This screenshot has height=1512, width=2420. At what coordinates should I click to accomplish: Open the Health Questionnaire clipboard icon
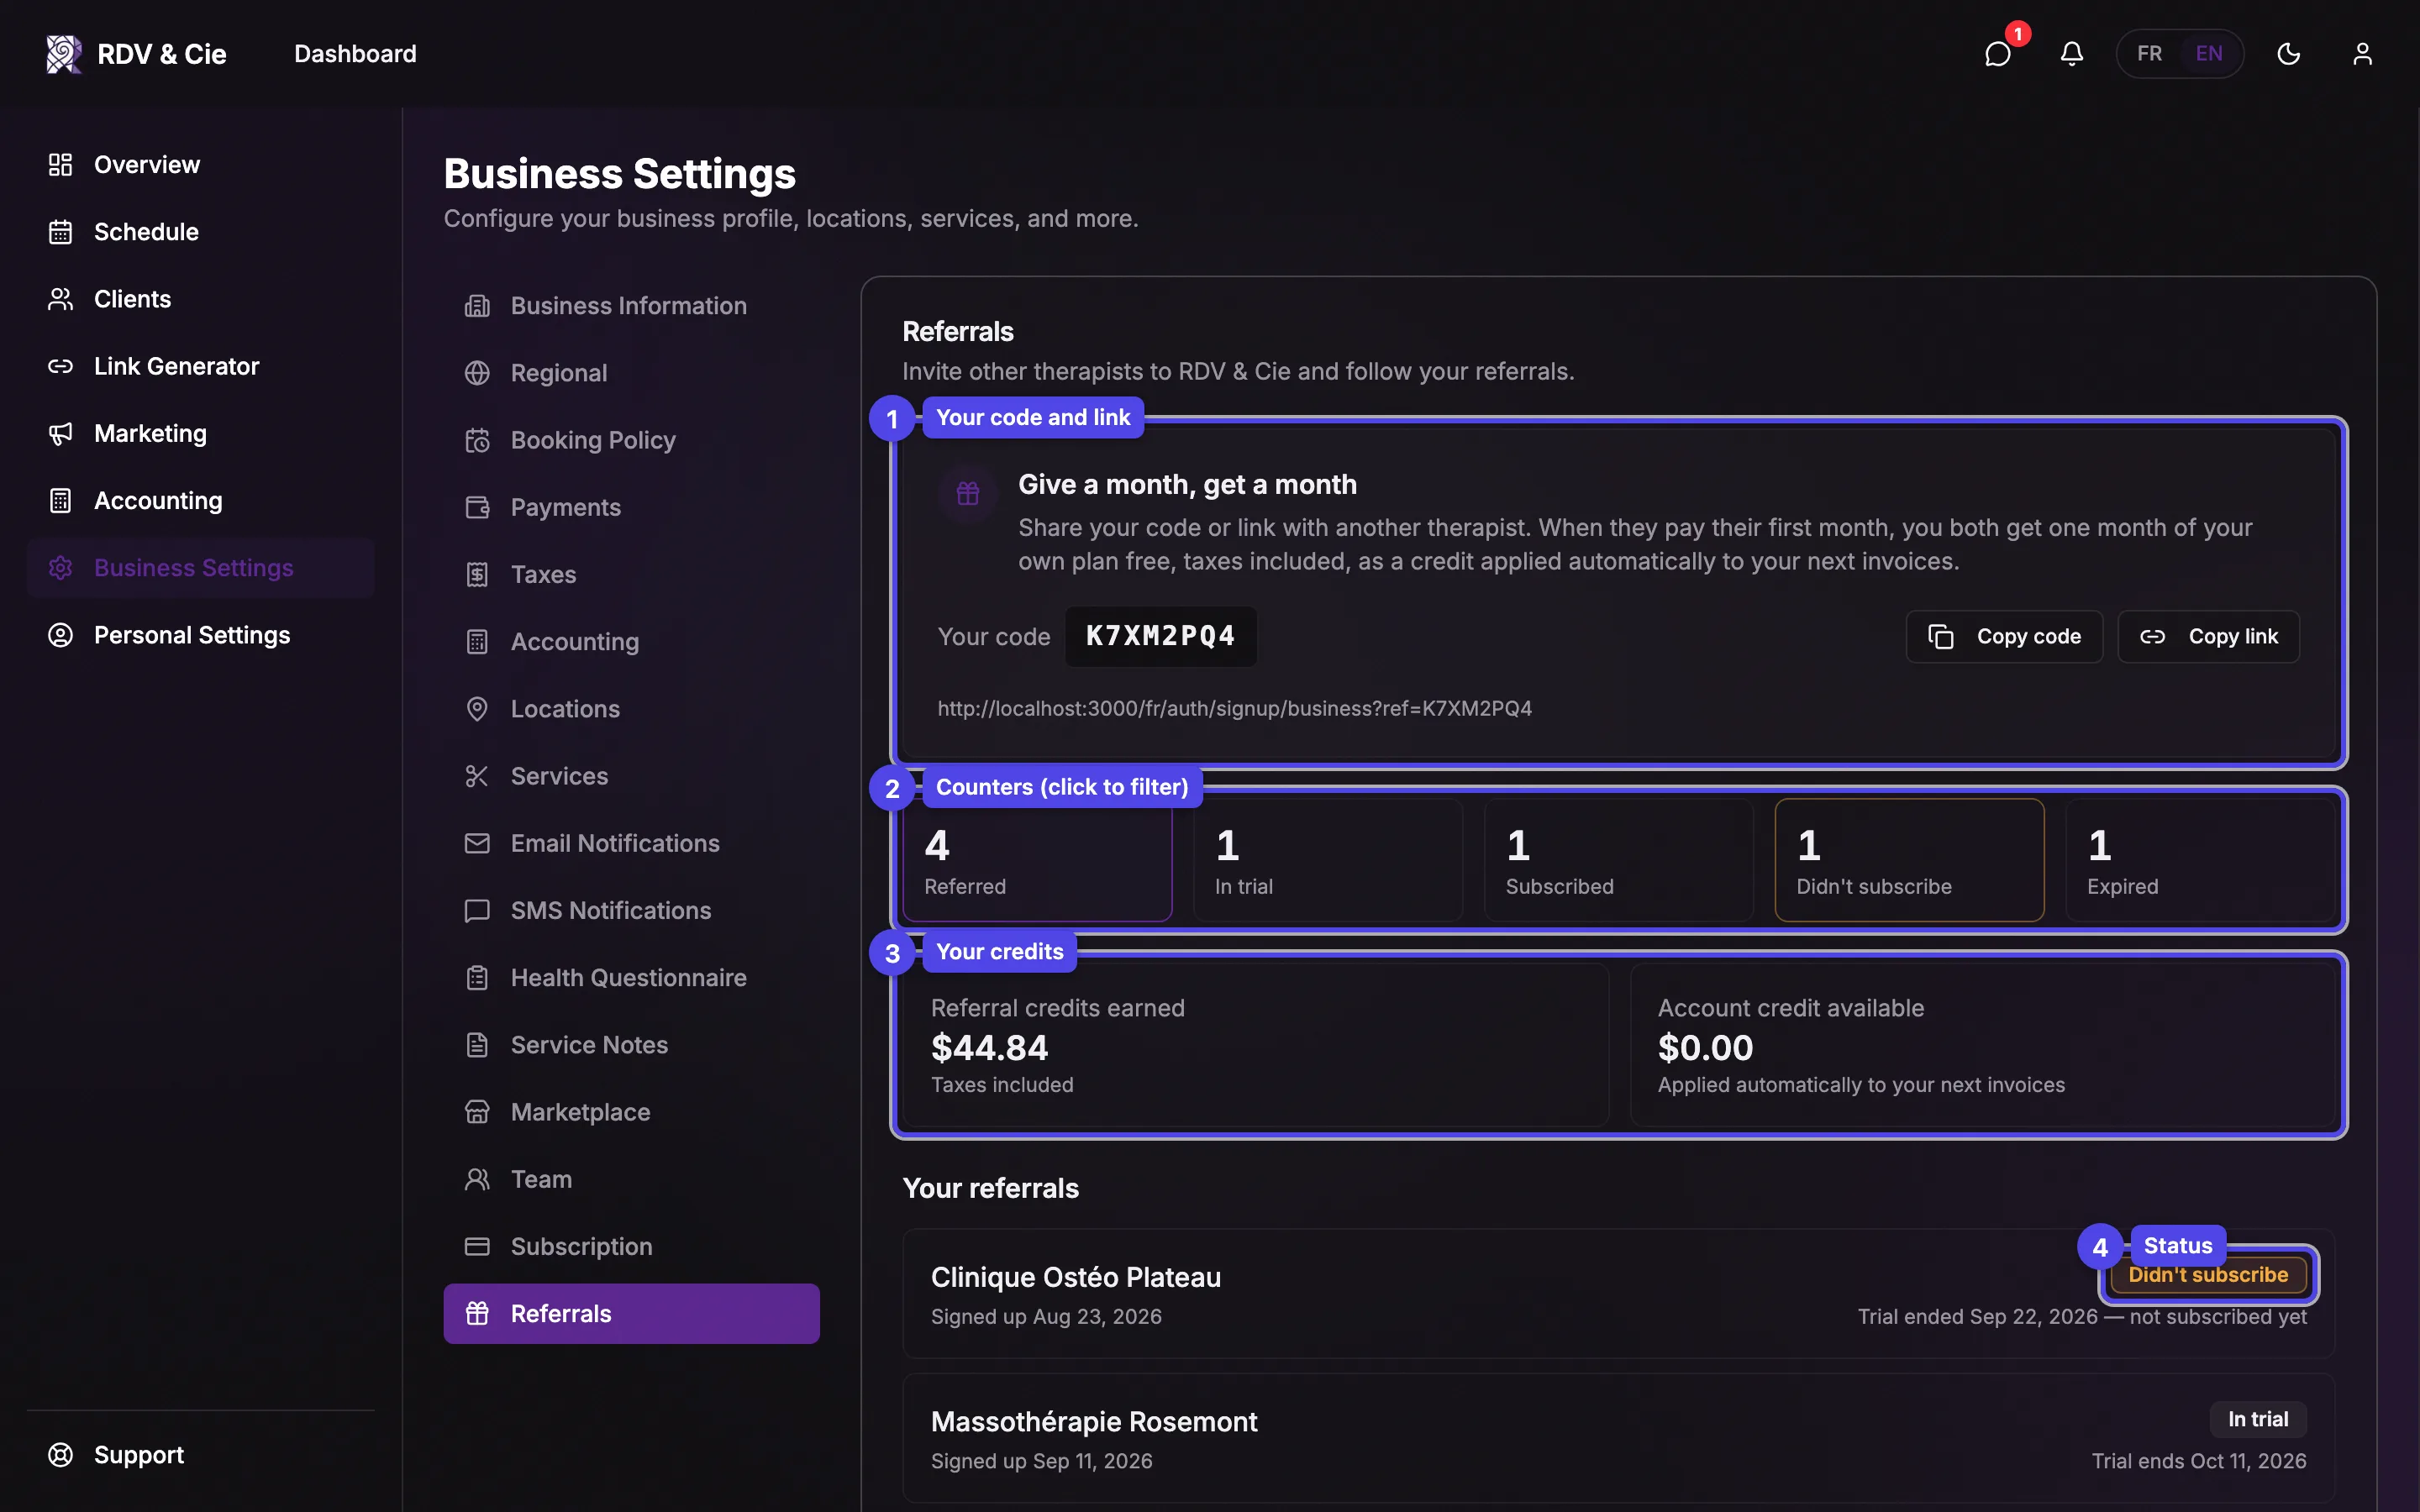(x=477, y=977)
